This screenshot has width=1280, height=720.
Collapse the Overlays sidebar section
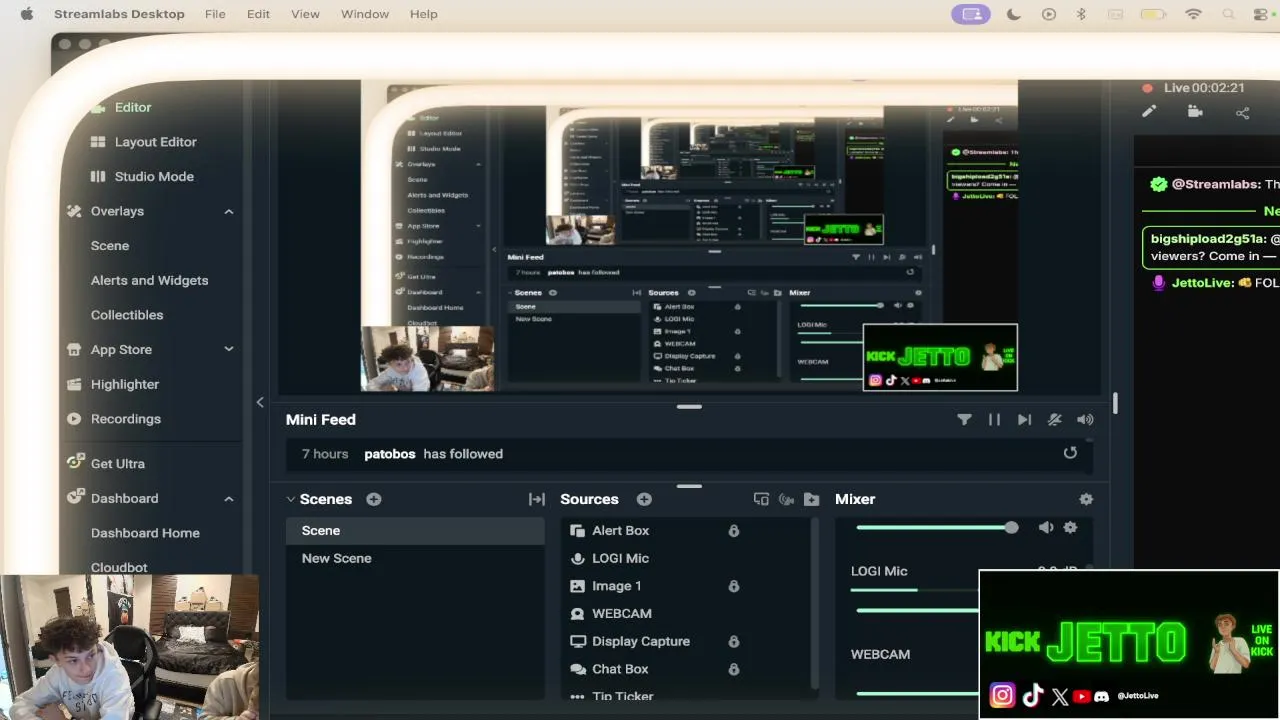tap(228, 212)
